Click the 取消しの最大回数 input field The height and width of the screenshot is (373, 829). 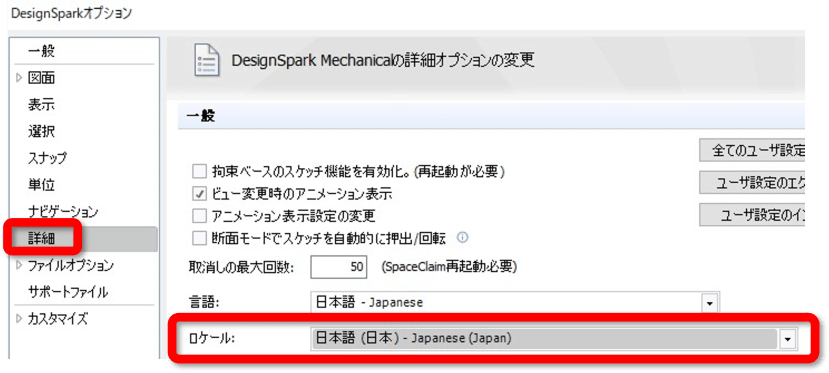click(338, 267)
